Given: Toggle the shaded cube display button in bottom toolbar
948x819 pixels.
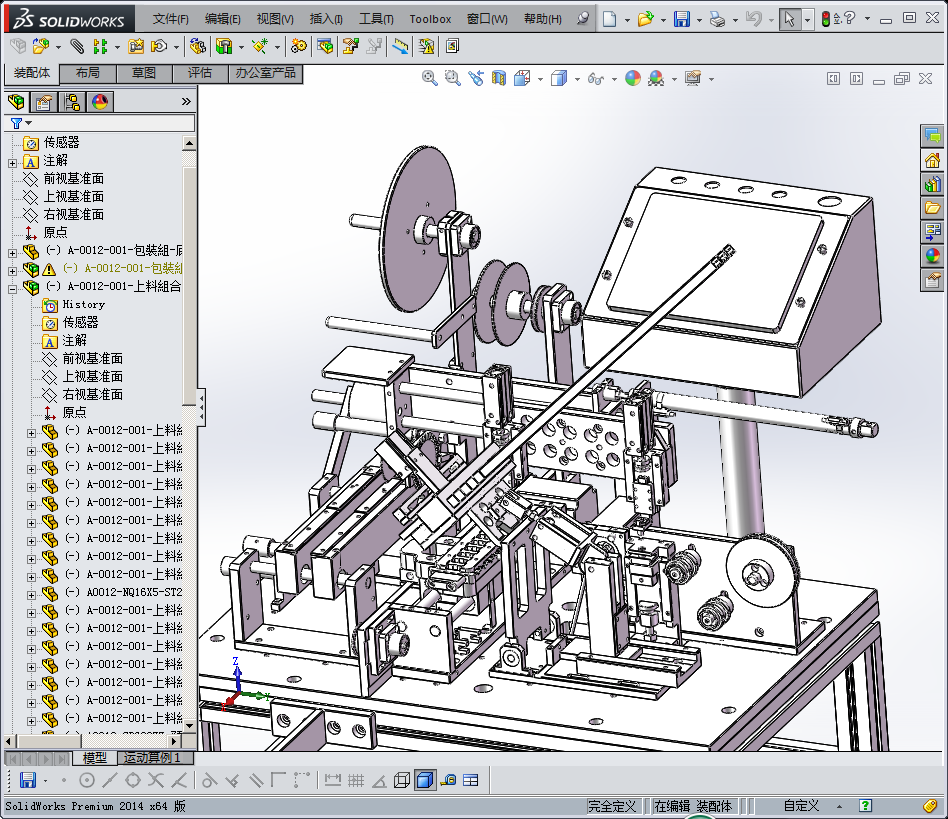Looking at the screenshot, I should (425, 780).
